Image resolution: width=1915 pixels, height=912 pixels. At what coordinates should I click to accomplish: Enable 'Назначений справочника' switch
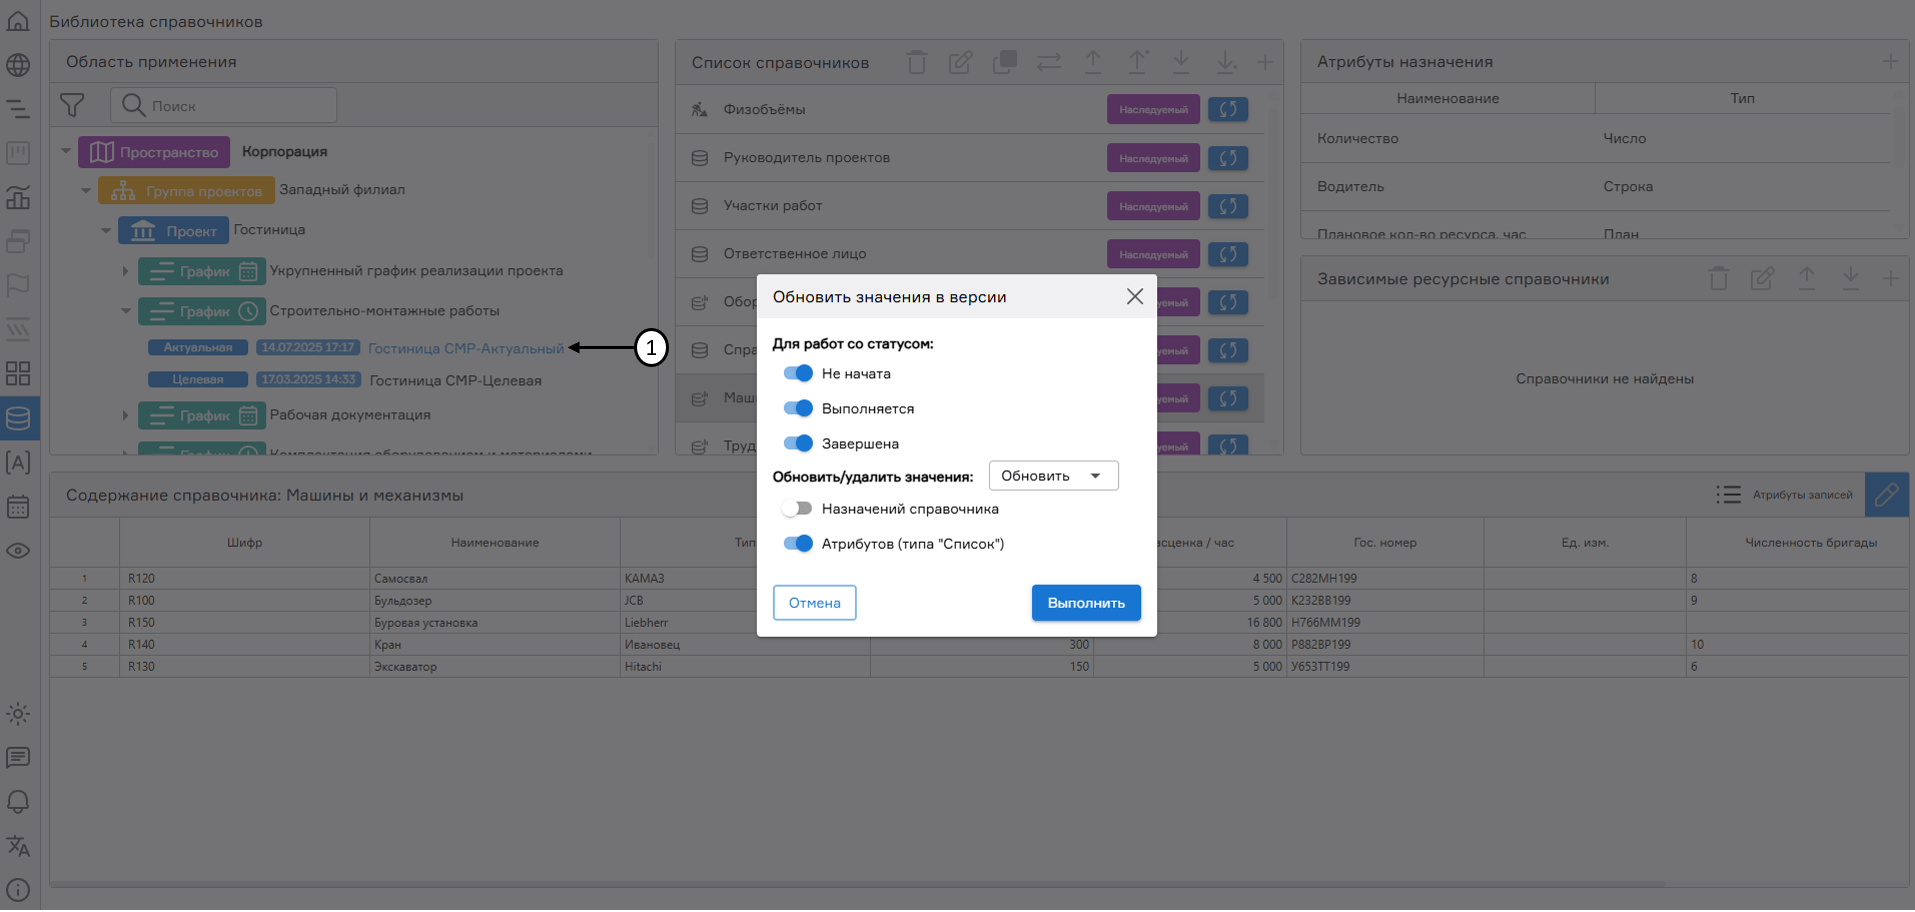tap(798, 509)
